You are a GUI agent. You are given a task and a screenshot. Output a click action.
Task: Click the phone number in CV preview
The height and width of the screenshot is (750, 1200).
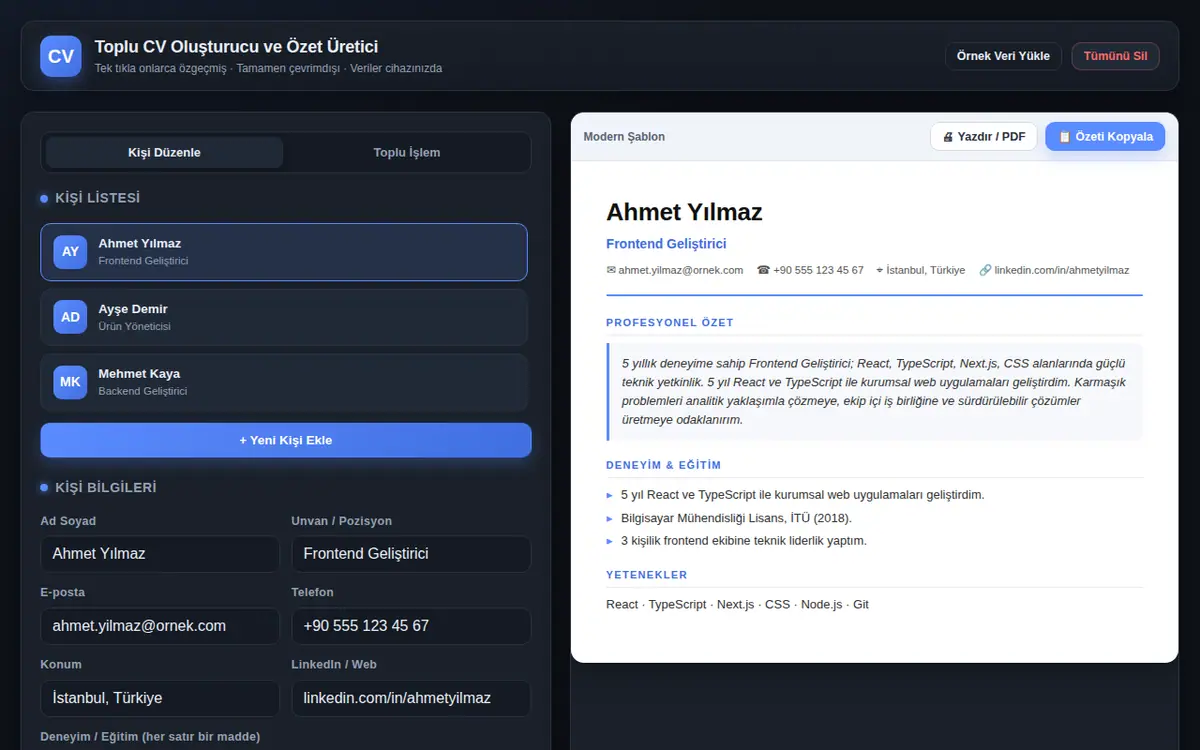tap(818, 270)
